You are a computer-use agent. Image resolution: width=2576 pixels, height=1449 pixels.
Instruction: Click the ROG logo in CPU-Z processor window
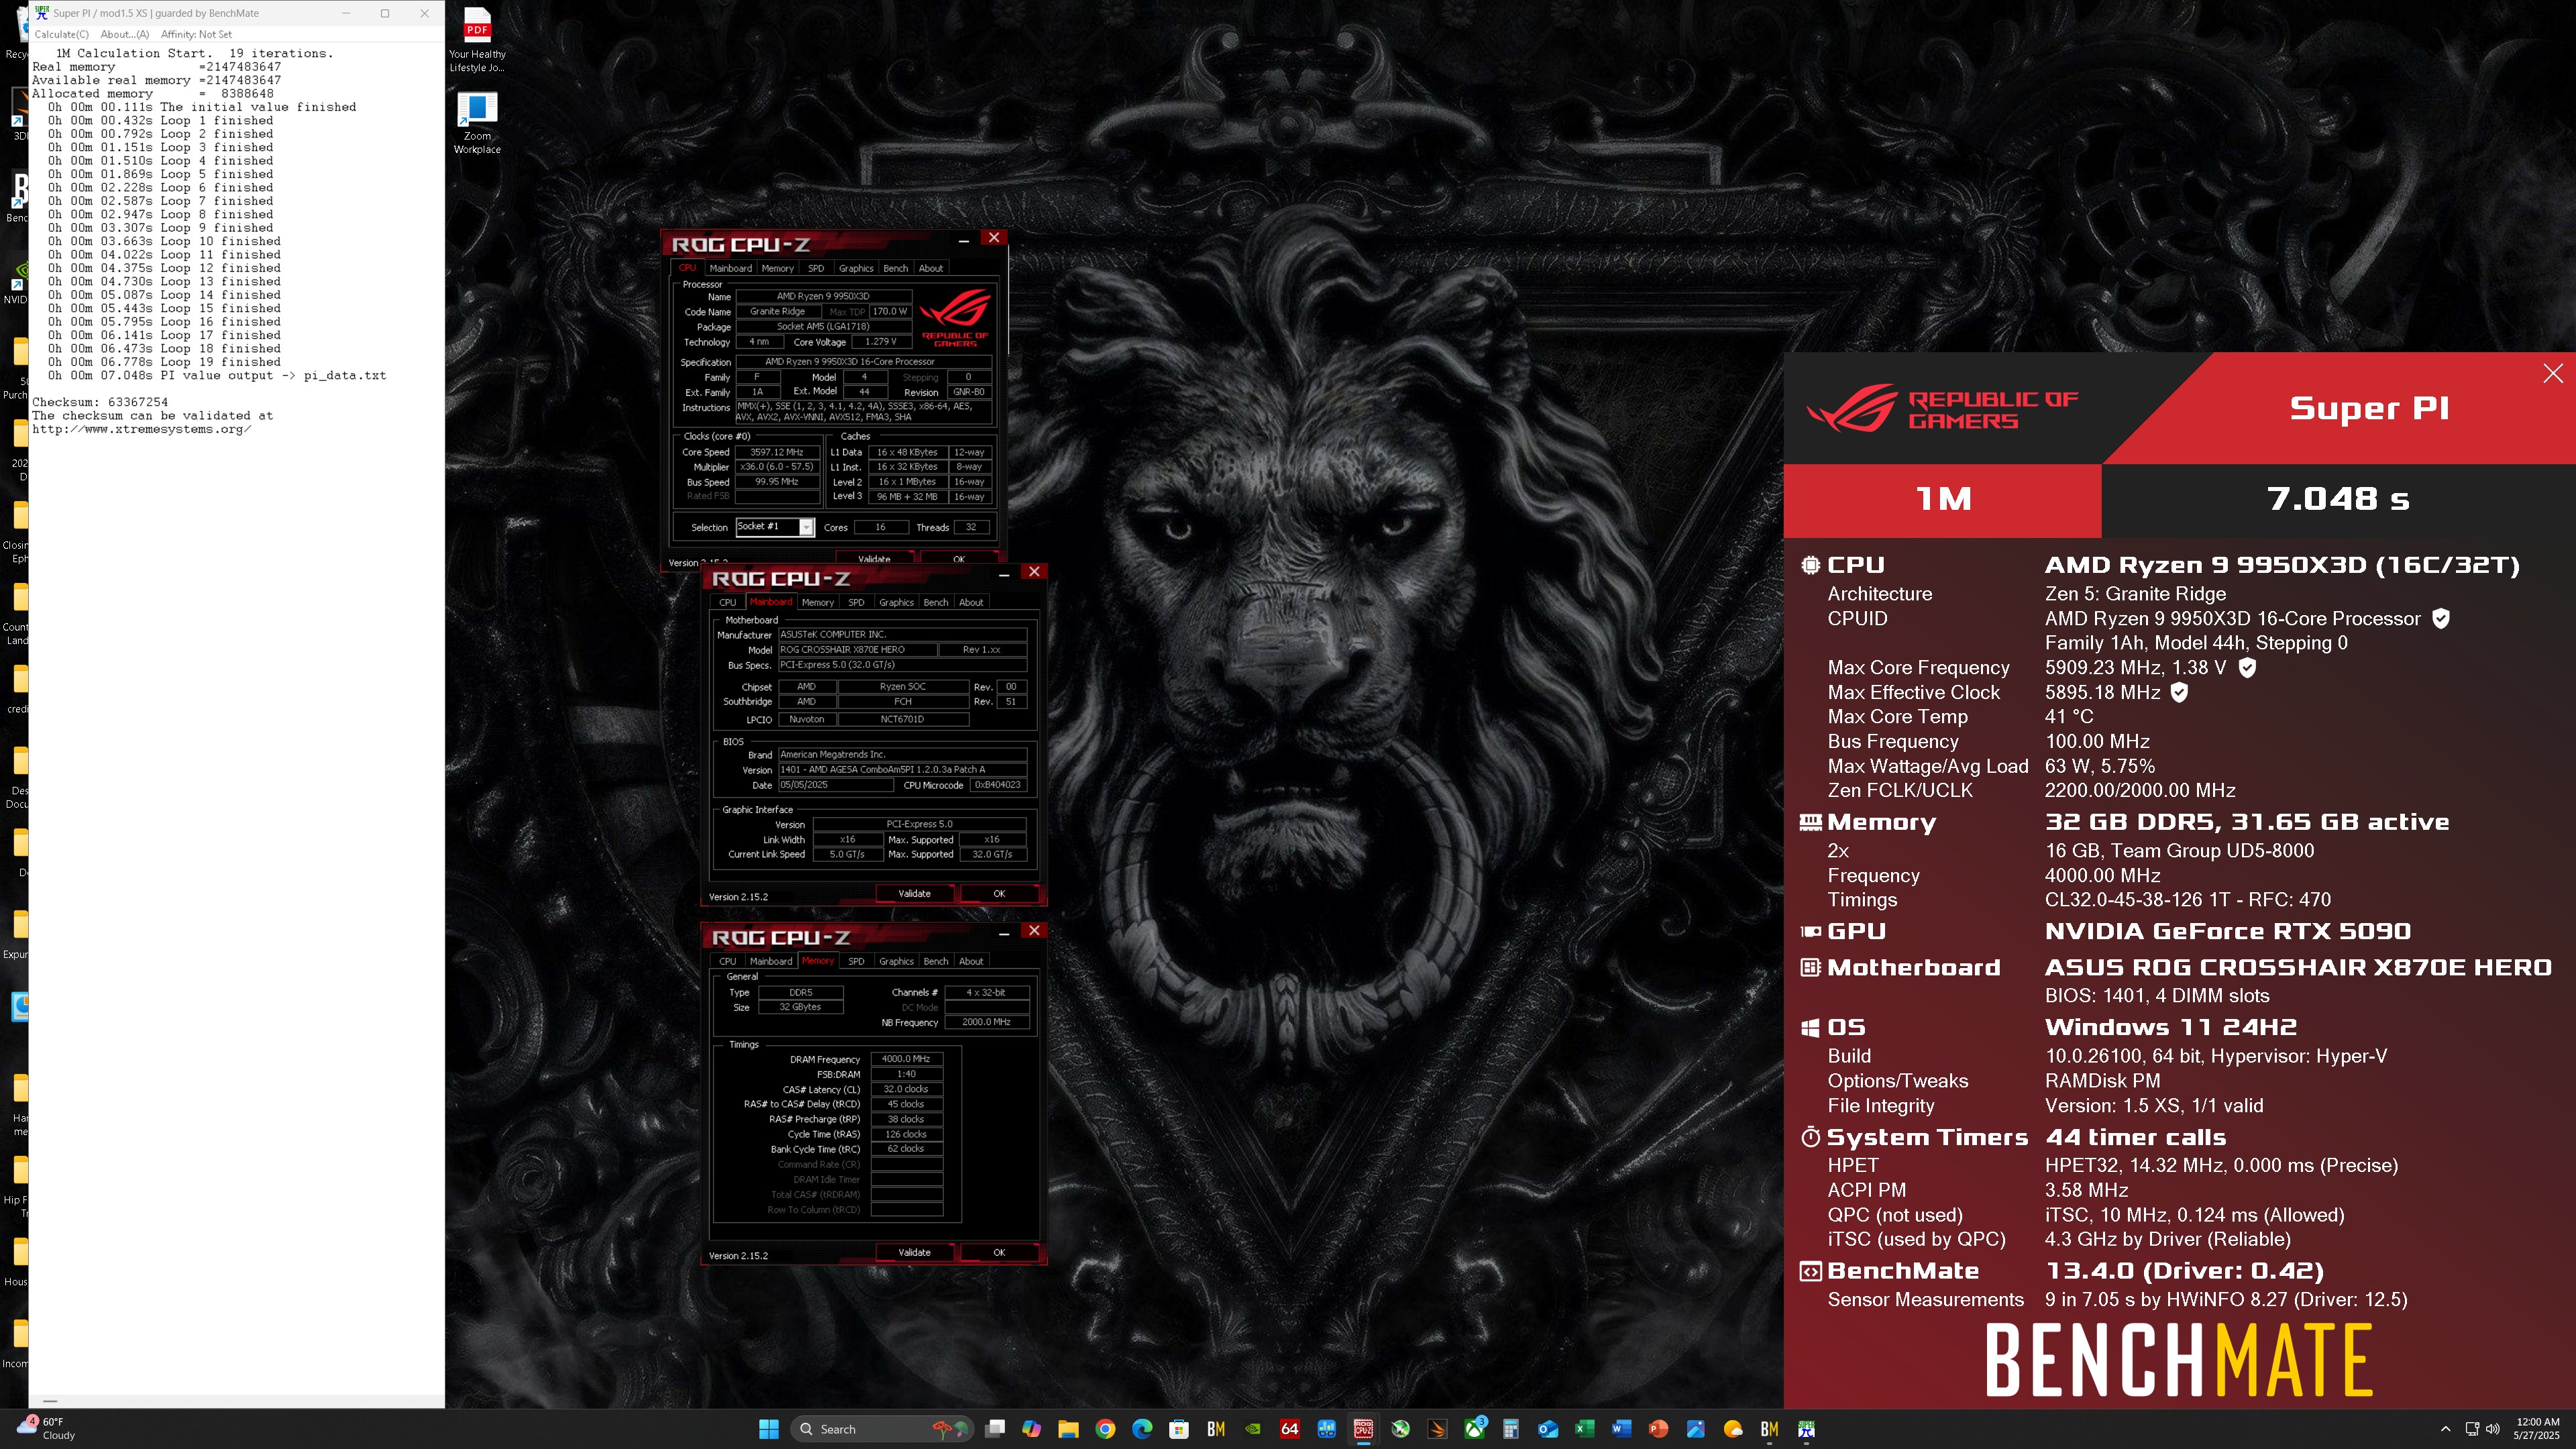(x=955, y=317)
